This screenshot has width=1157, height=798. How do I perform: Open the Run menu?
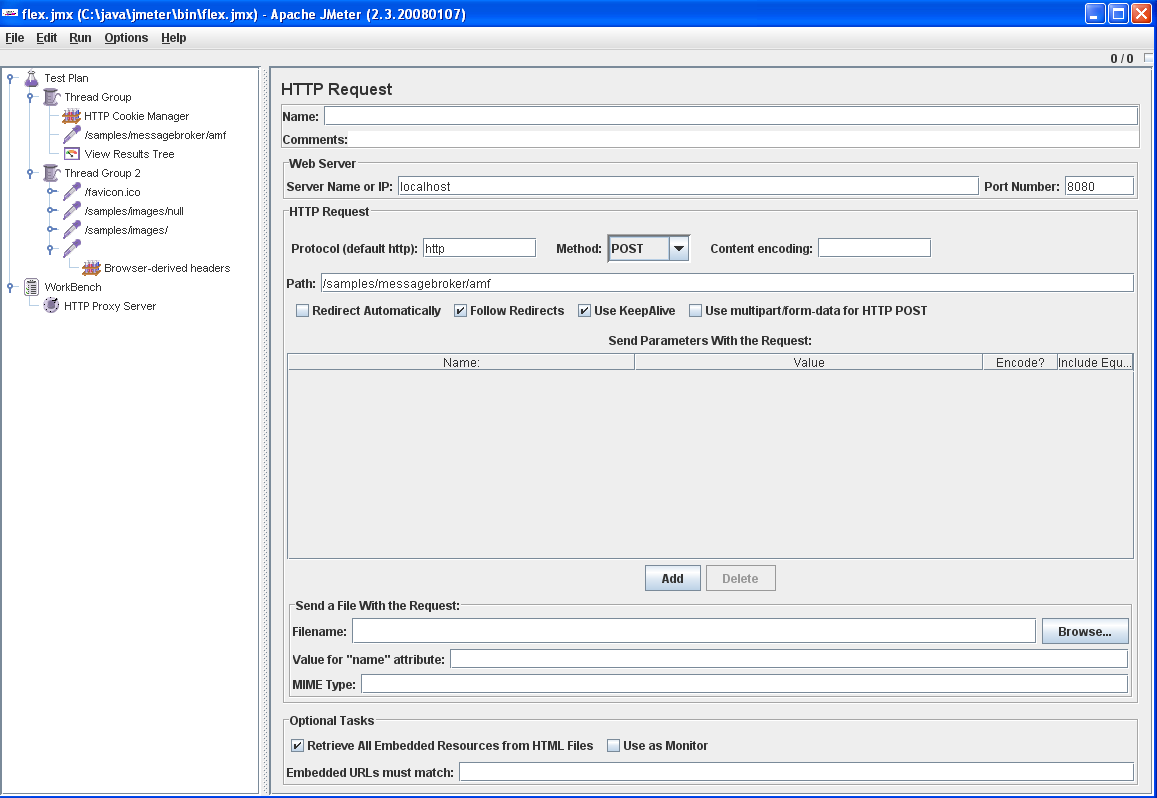click(x=80, y=38)
